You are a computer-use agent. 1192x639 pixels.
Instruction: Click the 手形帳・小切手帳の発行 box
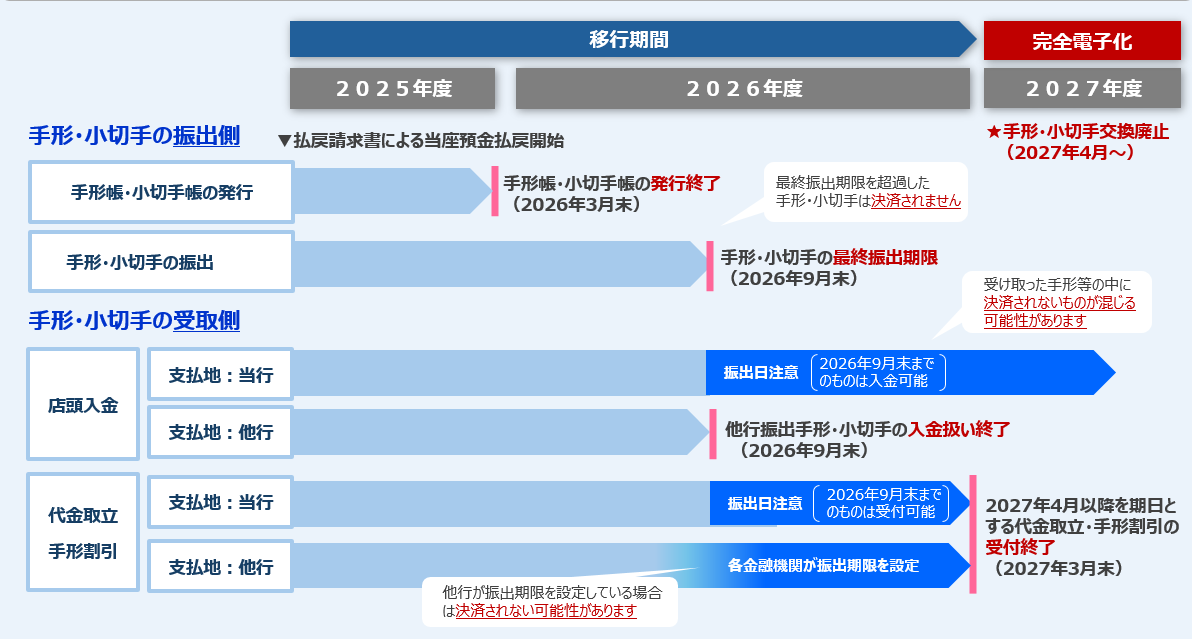coord(161,192)
